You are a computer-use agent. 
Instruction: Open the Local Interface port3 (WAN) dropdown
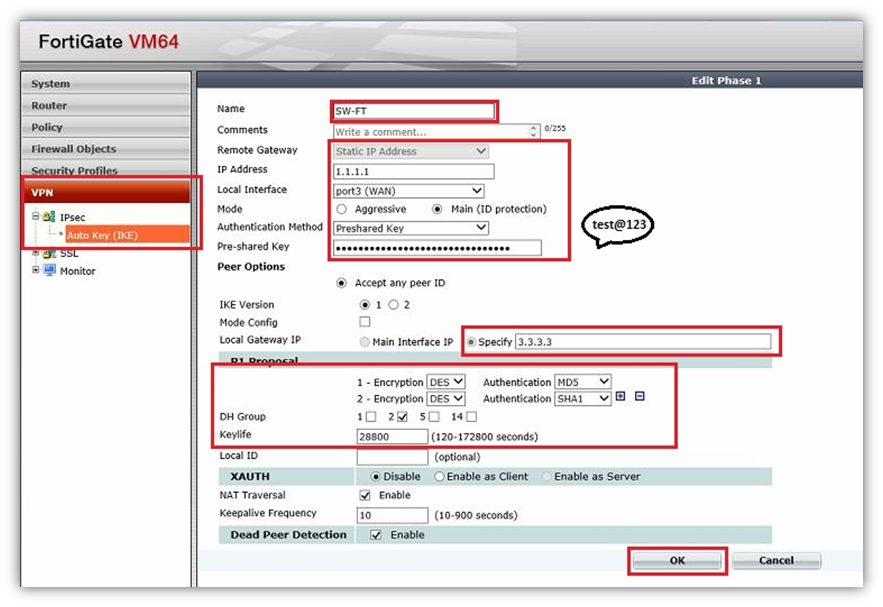click(408, 191)
